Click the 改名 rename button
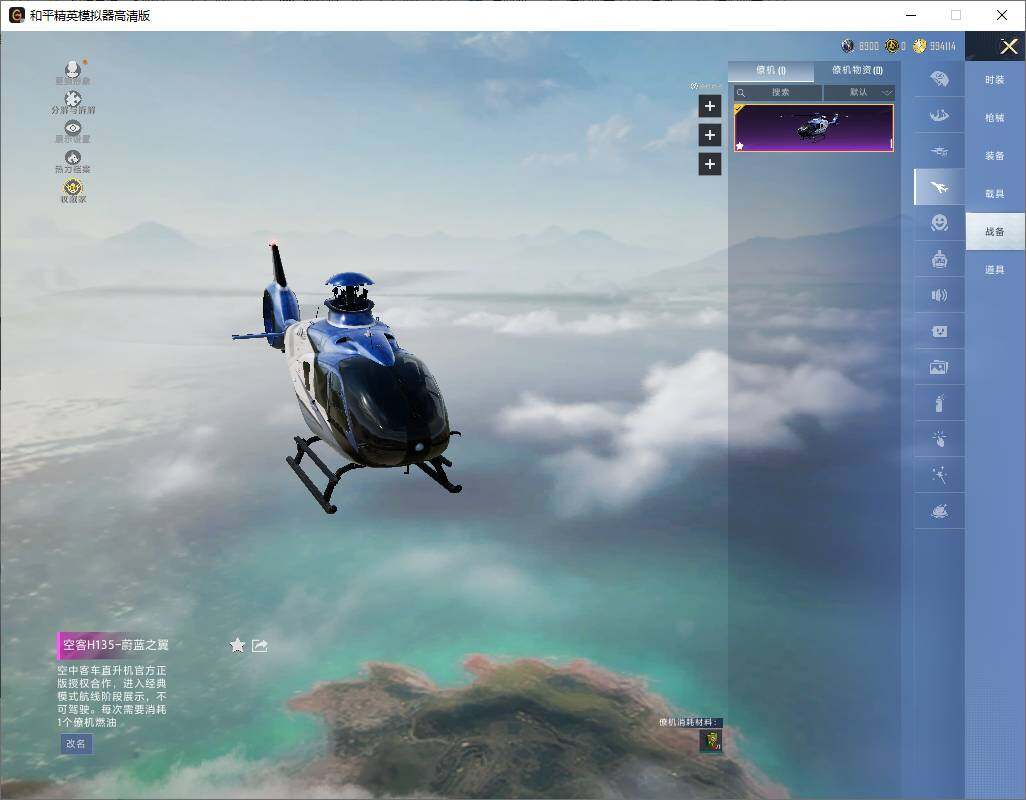The height and width of the screenshot is (800, 1026). (x=76, y=743)
